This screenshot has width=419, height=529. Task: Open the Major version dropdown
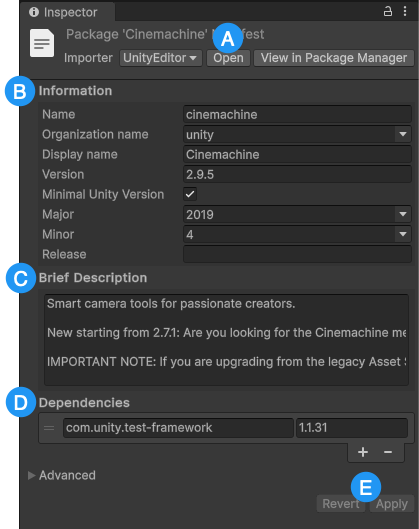(297, 214)
